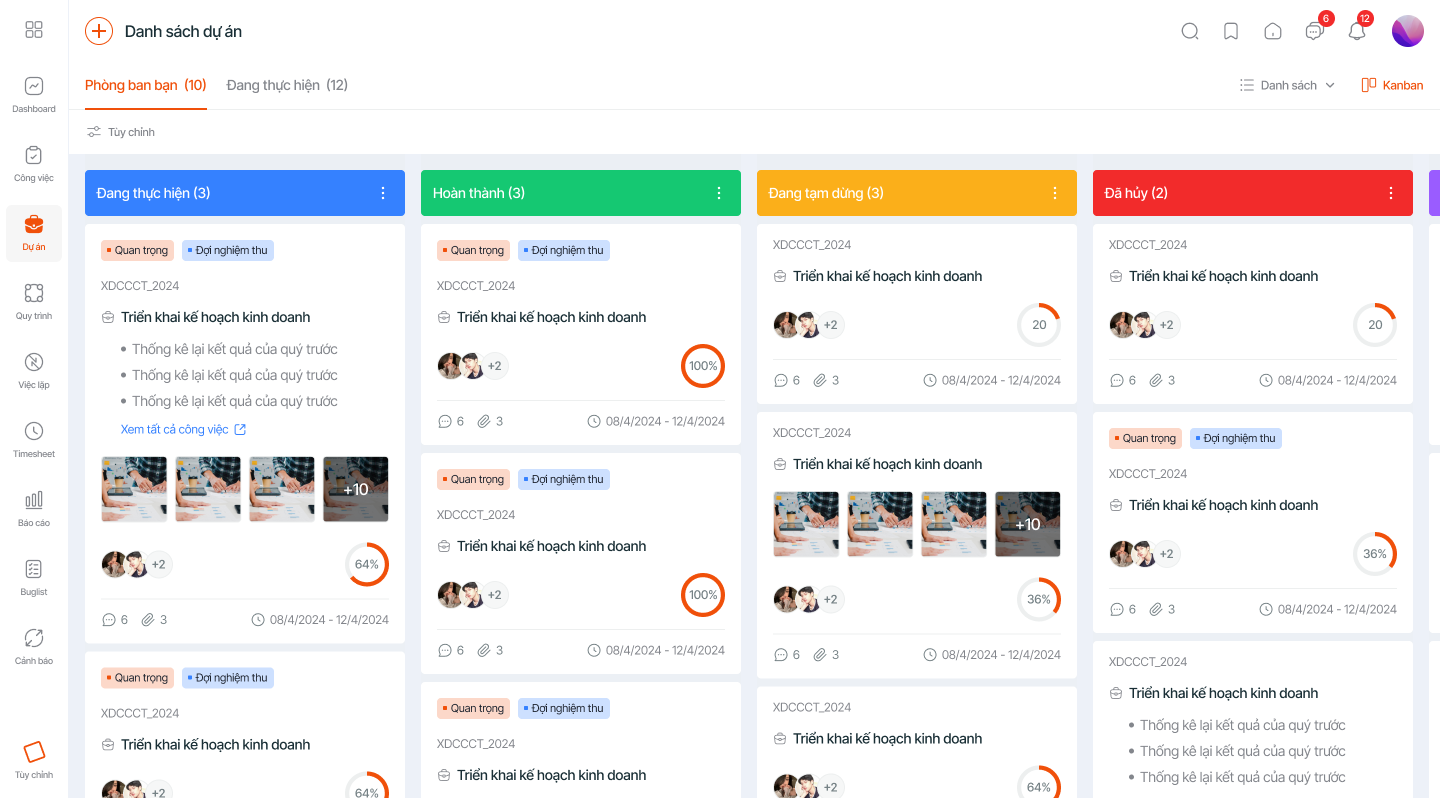
Task: Open chat messages icon with 6 badge
Action: pyautogui.click(x=1315, y=31)
